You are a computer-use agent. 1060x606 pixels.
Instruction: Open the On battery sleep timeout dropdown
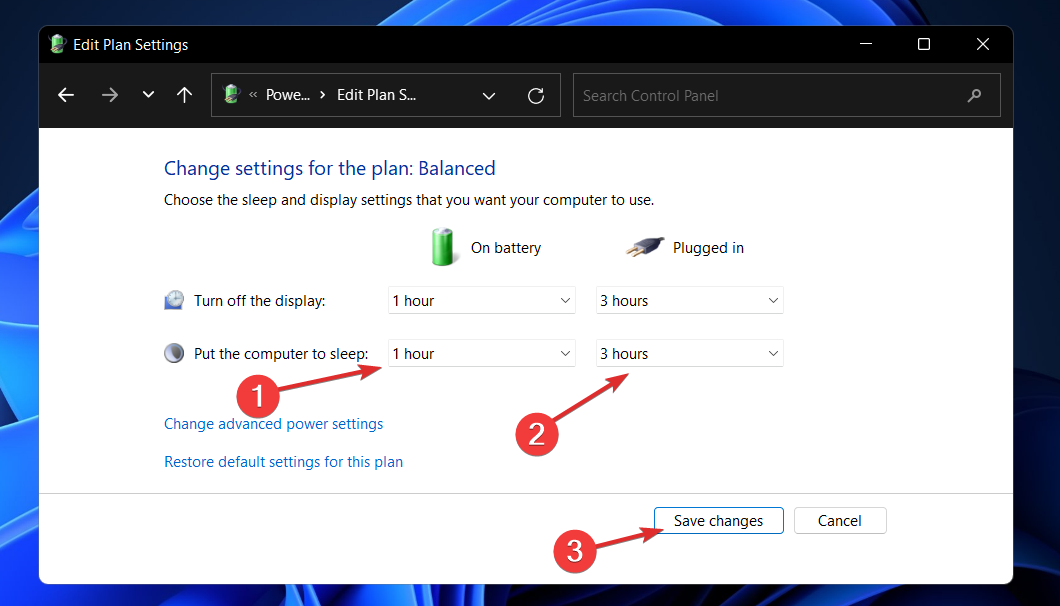(481, 352)
